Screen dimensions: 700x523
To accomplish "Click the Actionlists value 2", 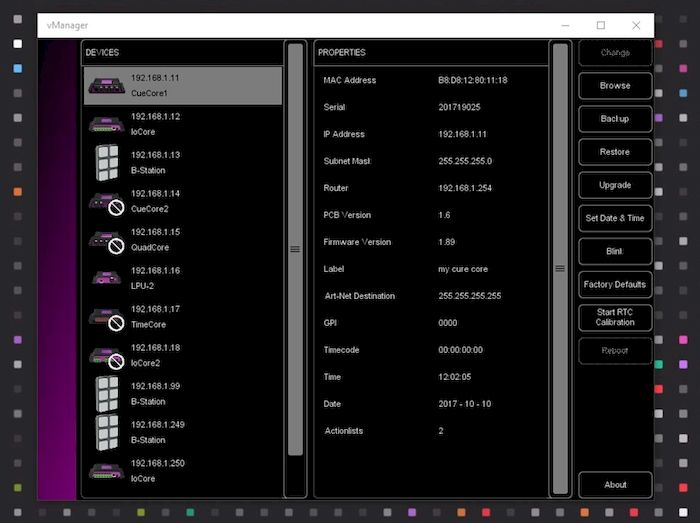I will [441, 431].
